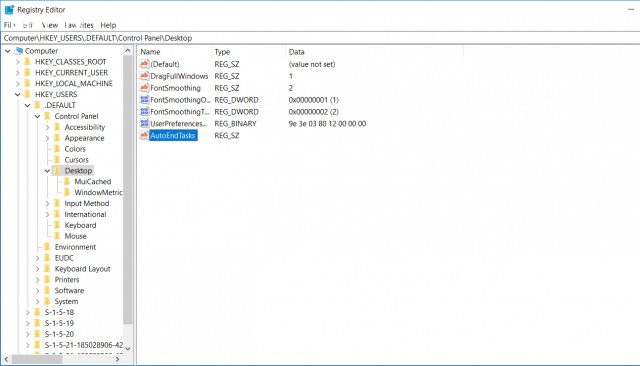Collapse the HKEY_USERS node arrow
The width and height of the screenshot is (640, 366).
18,94
